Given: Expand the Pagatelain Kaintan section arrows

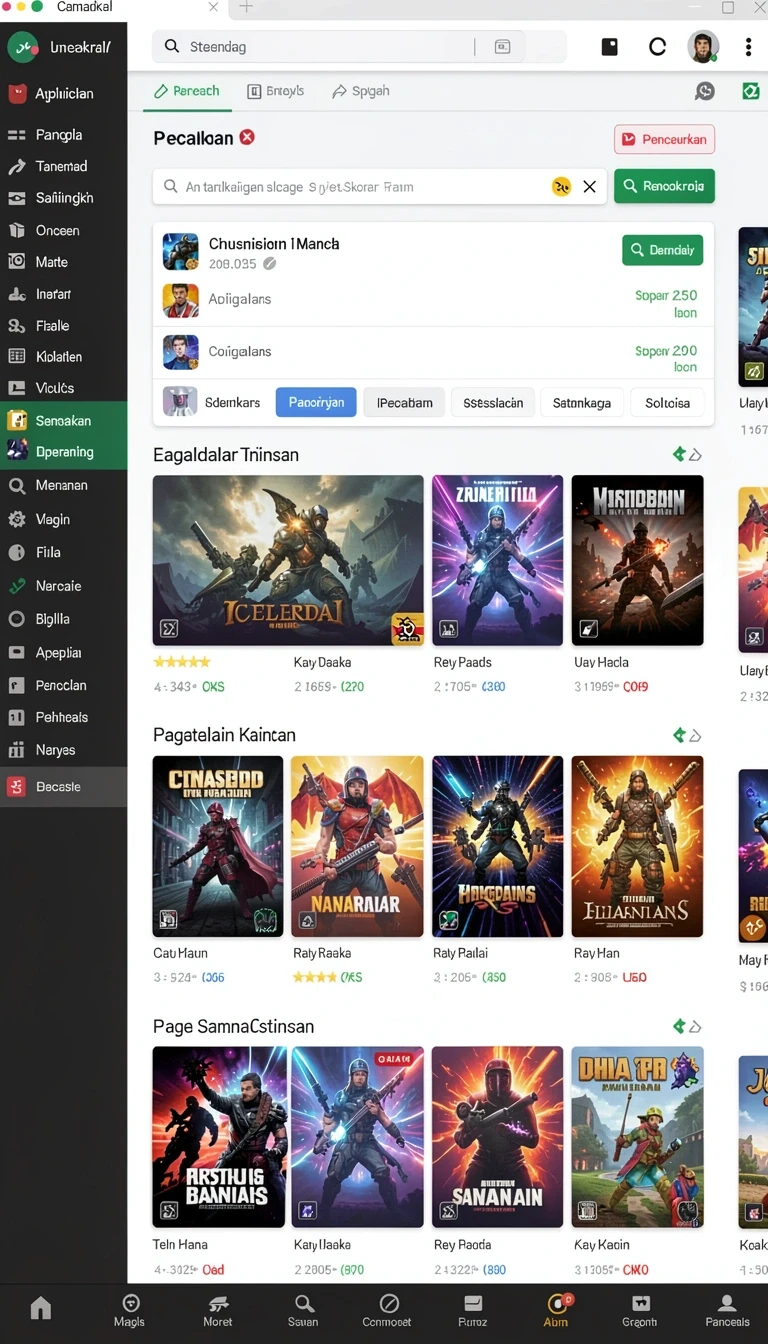Looking at the screenshot, I should click(x=687, y=735).
